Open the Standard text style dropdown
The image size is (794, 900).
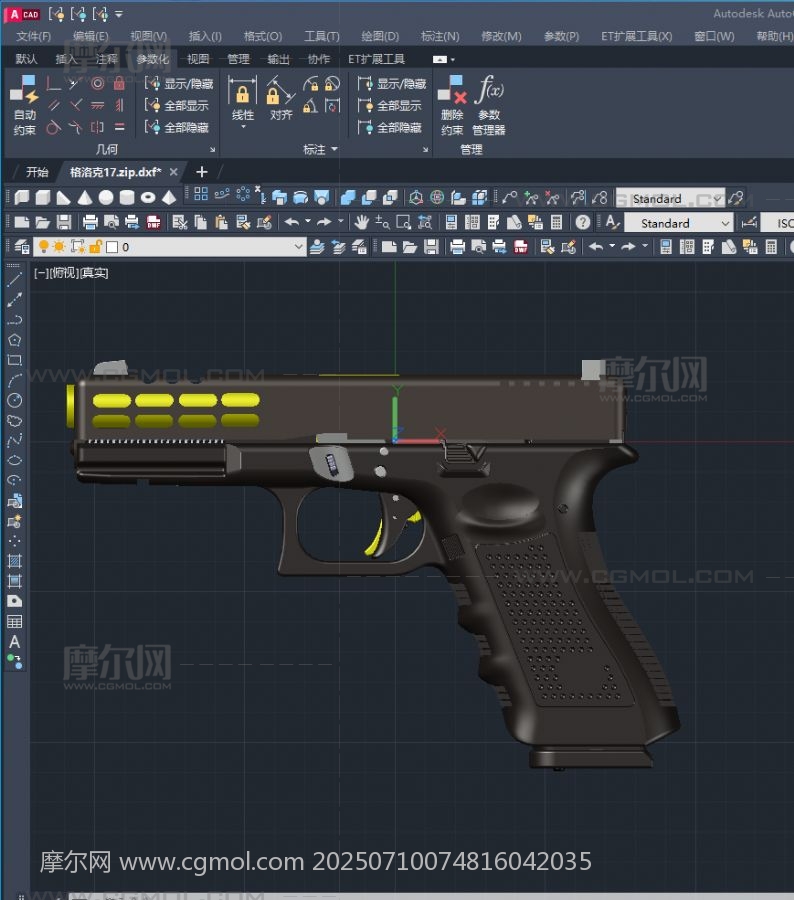(x=726, y=223)
